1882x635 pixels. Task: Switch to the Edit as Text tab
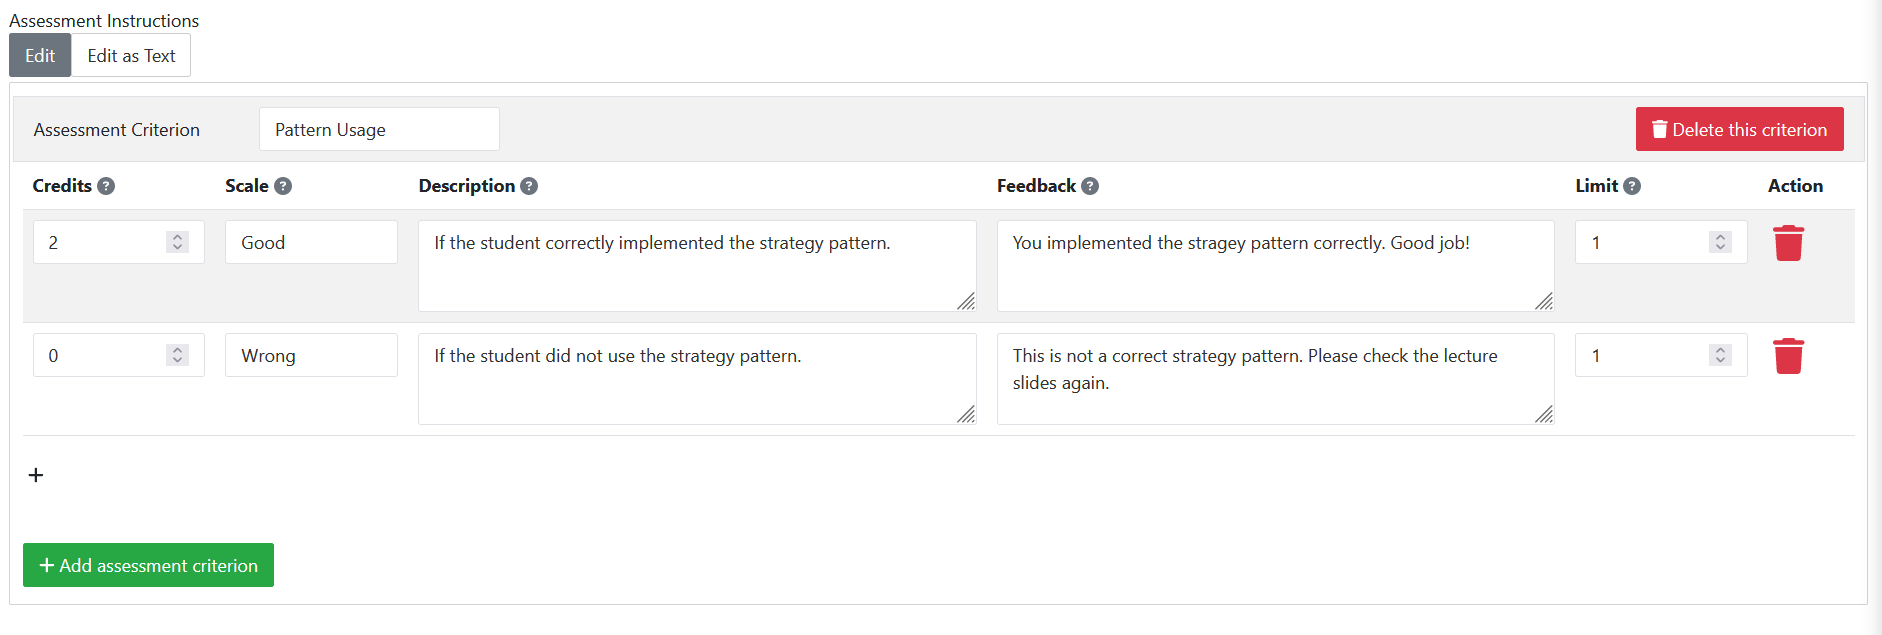[x=131, y=56]
